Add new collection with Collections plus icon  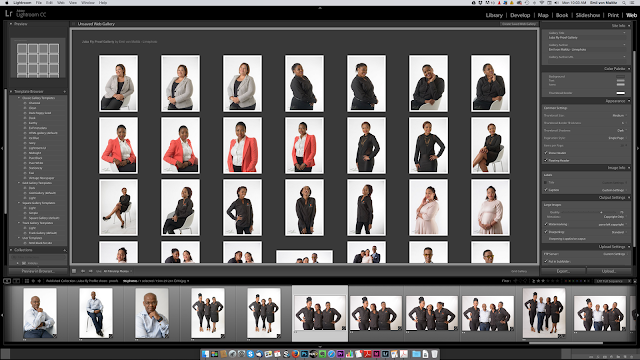(x=65, y=250)
